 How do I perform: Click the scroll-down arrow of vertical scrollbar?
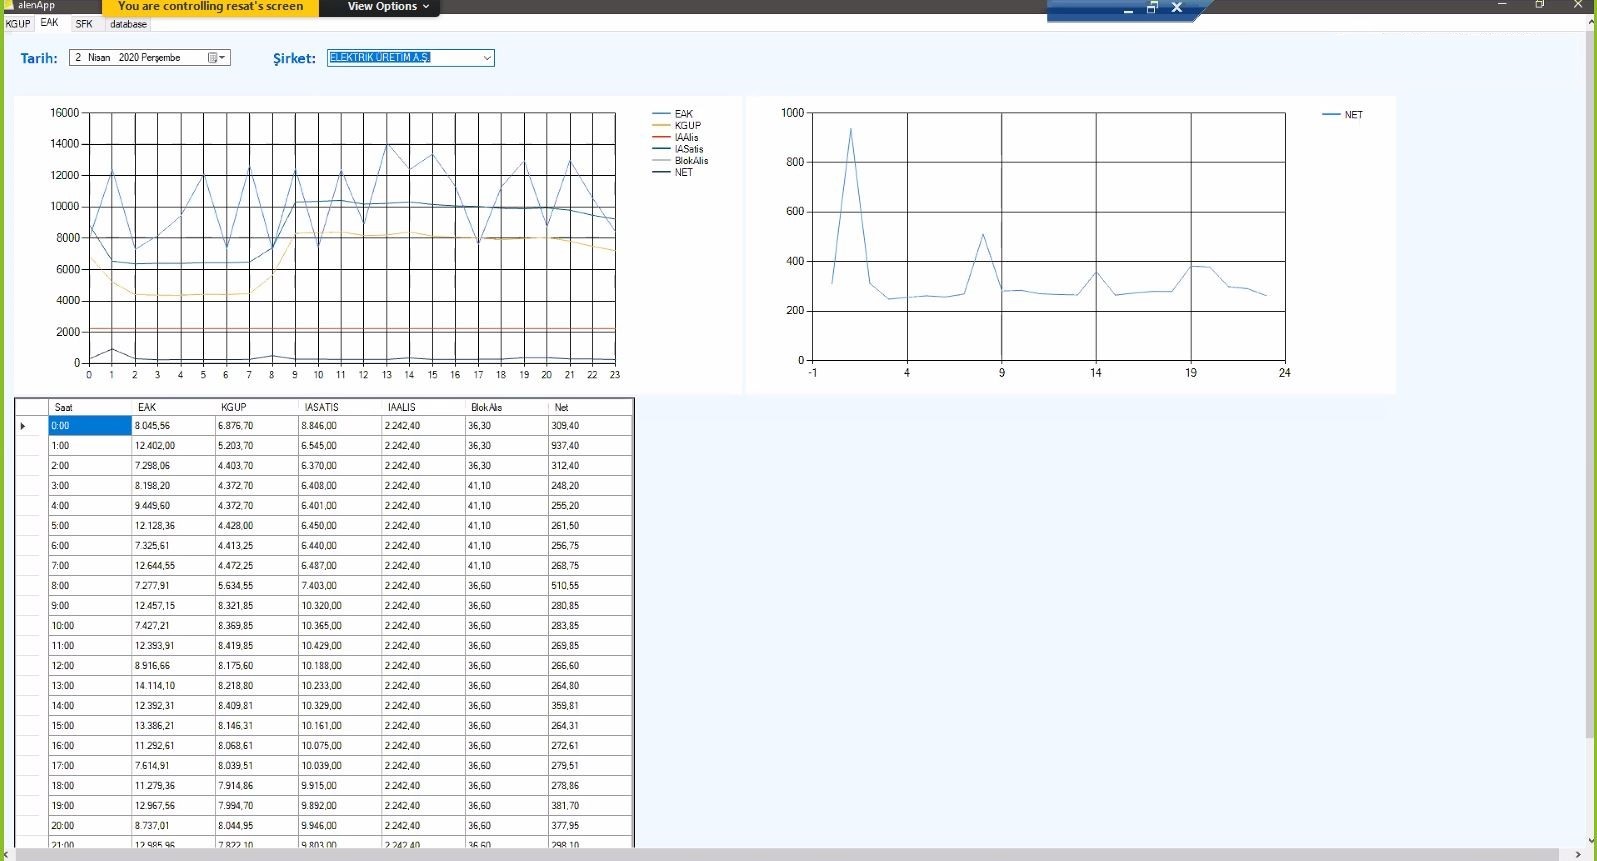click(1590, 841)
